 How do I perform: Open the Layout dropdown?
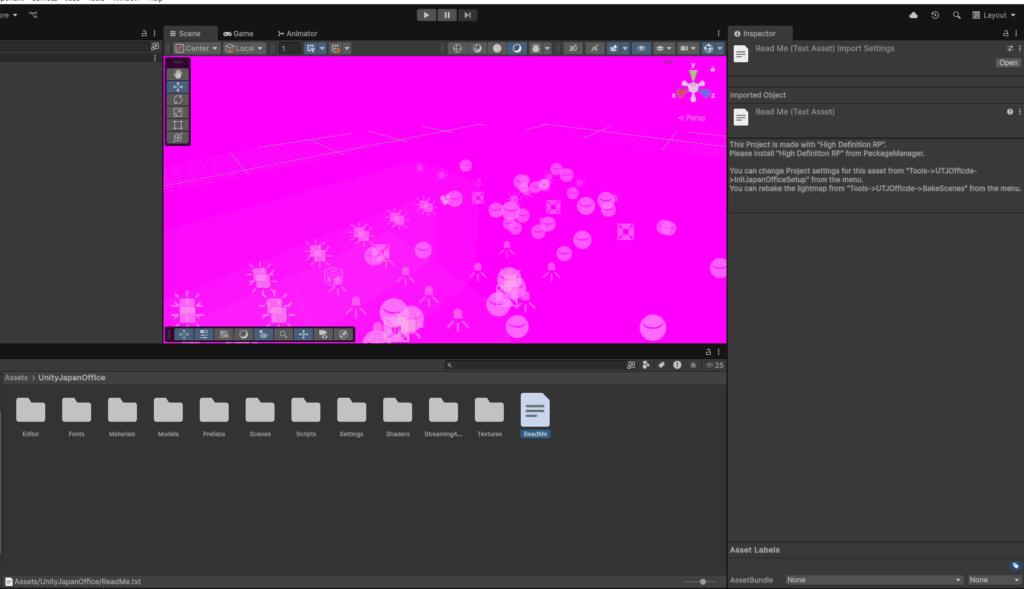coord(994,15)
